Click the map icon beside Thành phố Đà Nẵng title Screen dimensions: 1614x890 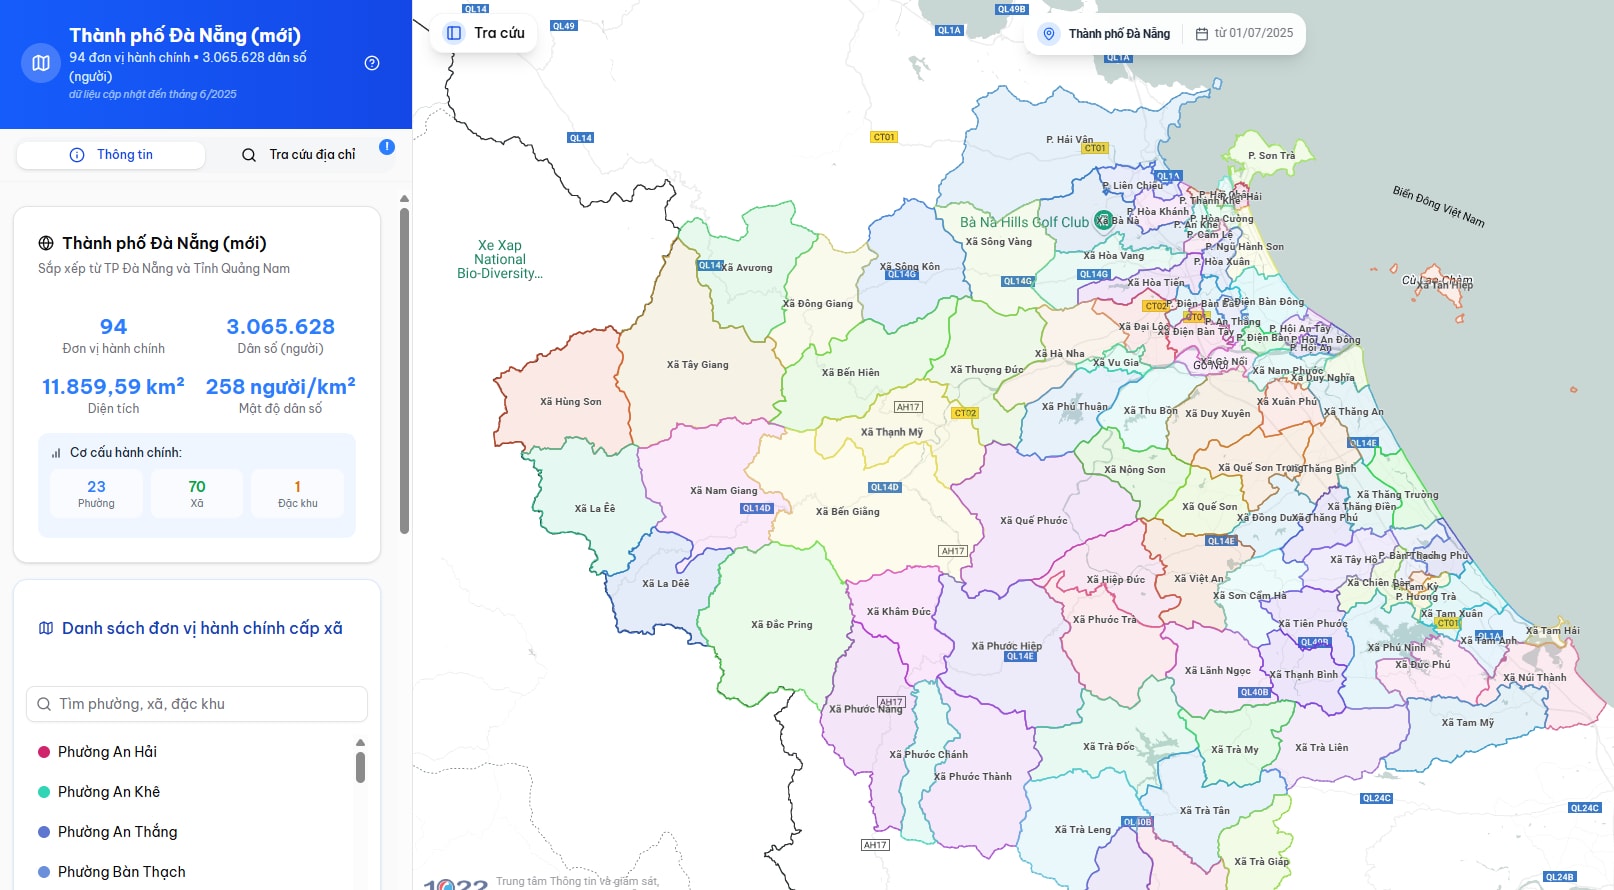[41, 63]
